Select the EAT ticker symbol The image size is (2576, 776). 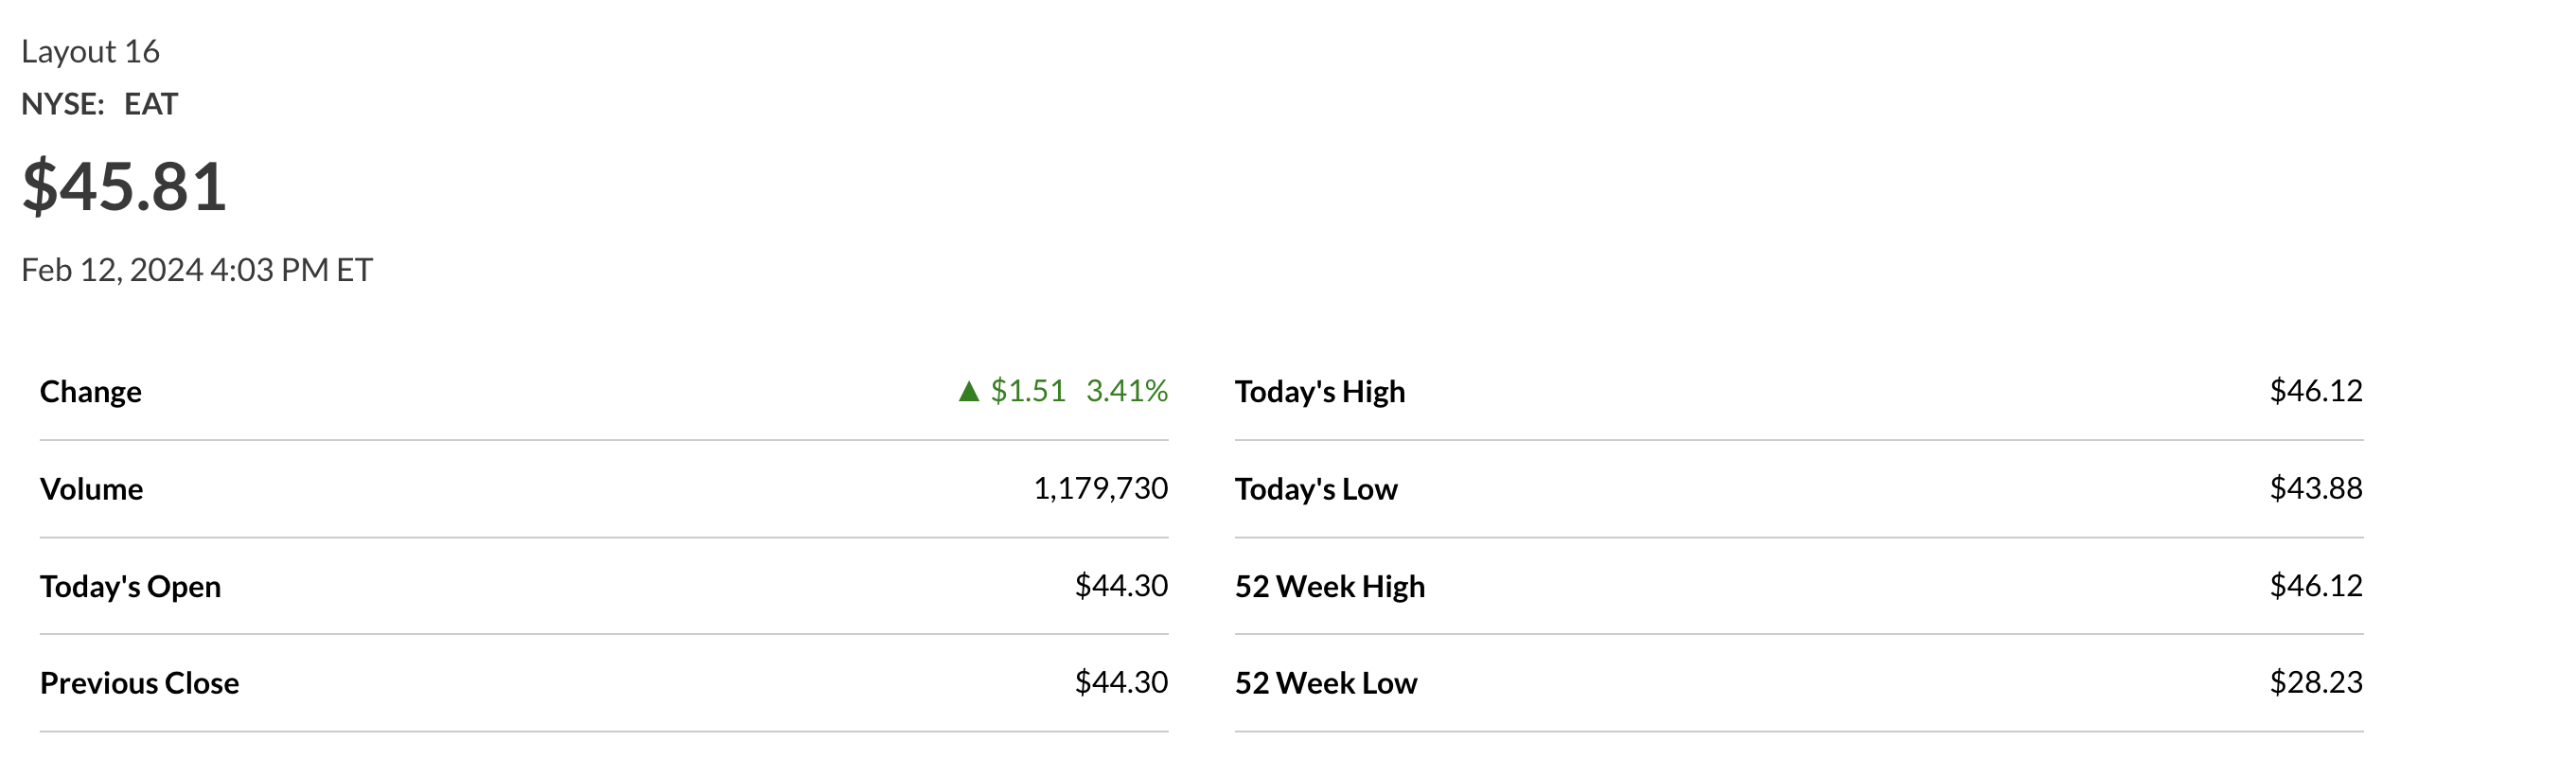151,104
